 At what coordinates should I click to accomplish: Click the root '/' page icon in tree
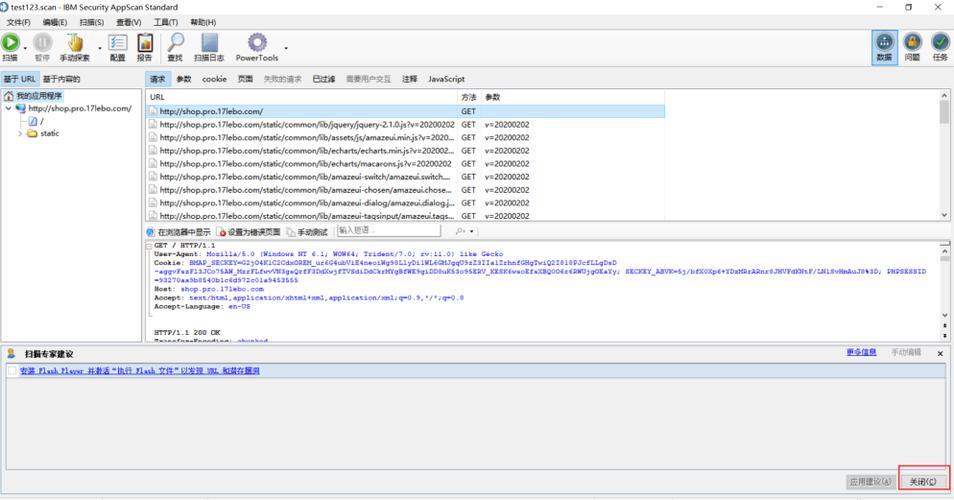tap(33, 121)
